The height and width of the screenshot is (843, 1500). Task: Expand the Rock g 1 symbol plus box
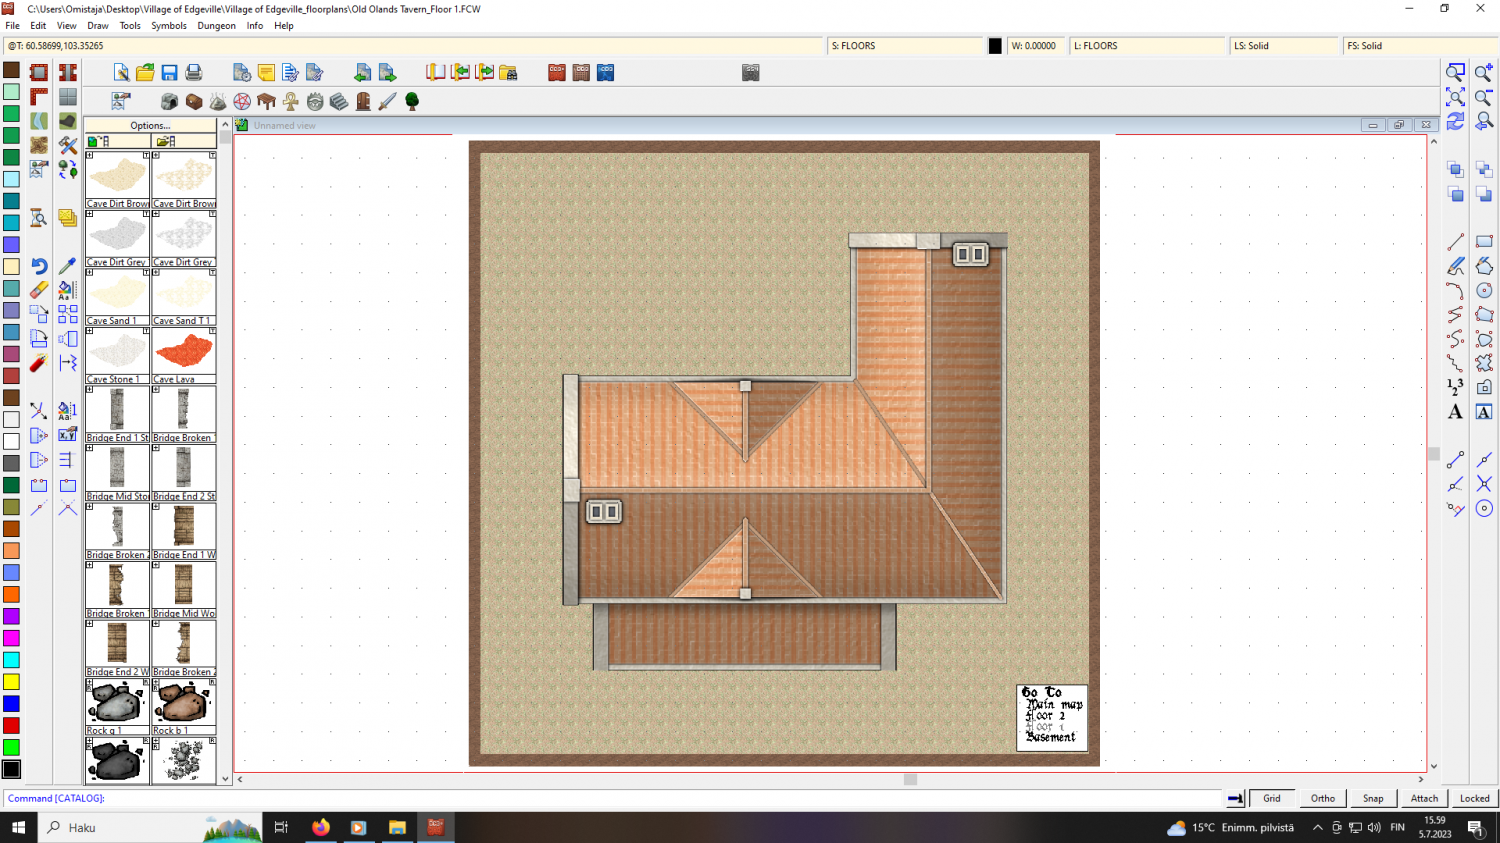tap(90, 683)
